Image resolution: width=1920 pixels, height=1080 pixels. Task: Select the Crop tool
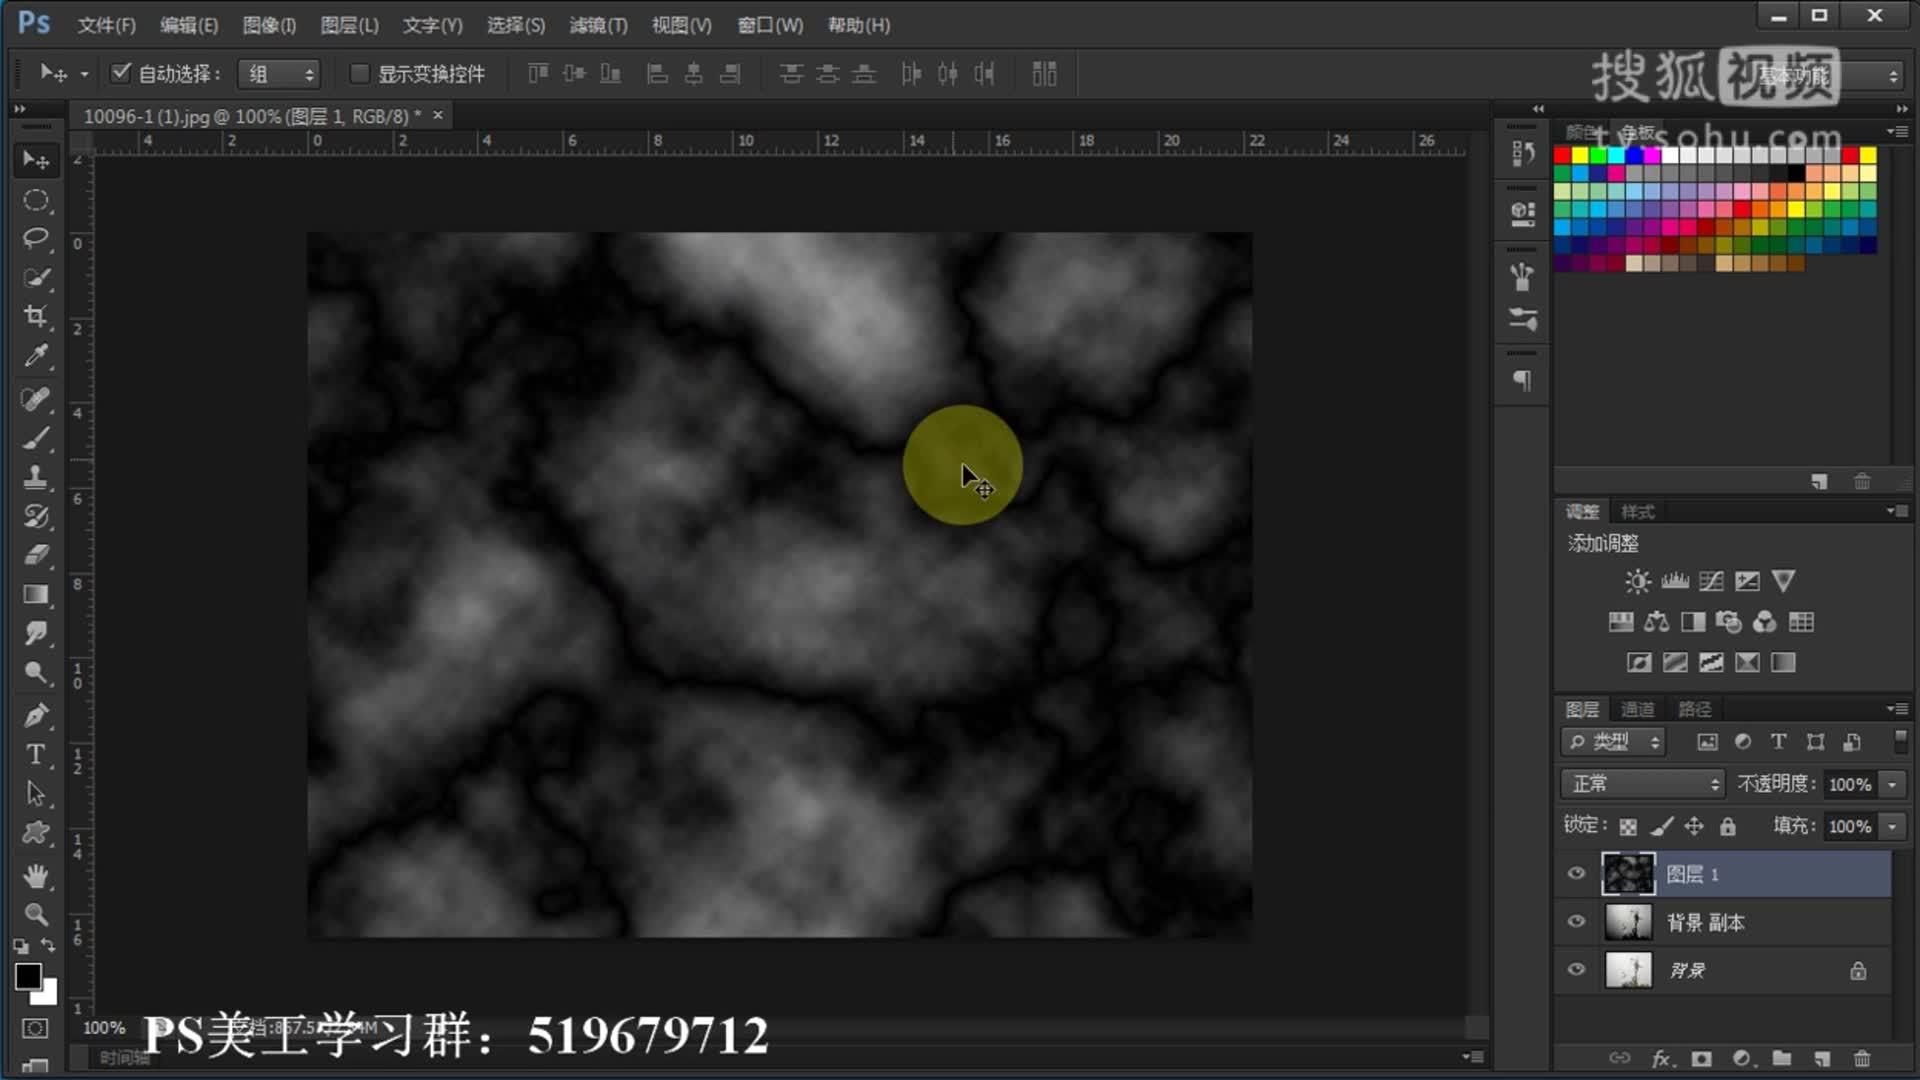pos(36,317)
